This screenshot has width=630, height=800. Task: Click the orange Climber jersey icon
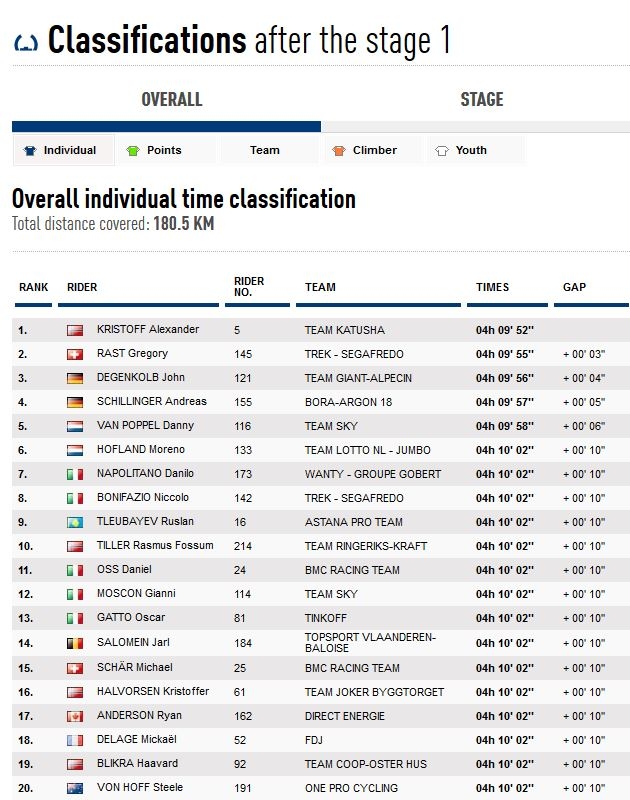338,151
